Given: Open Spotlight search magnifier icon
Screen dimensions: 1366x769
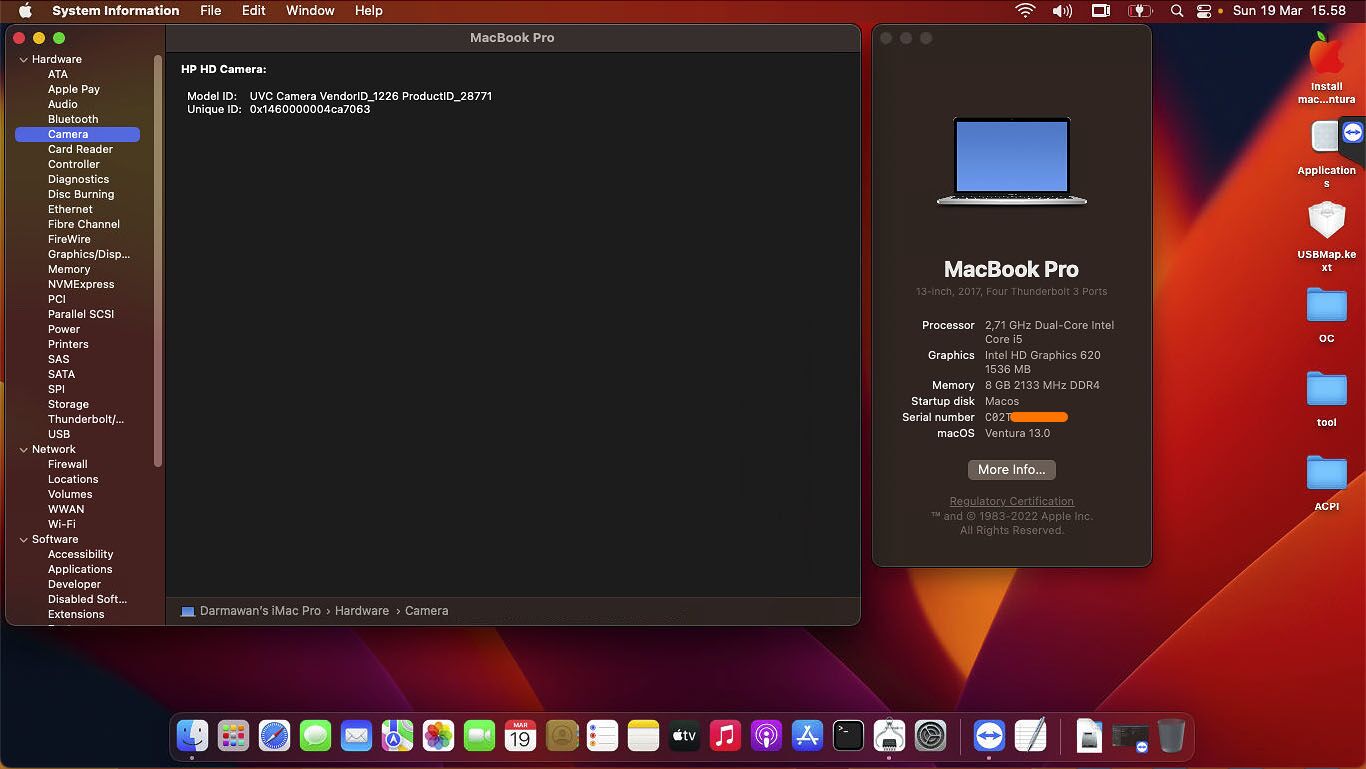Looking at the screenshot, I should coord(1177,11).
